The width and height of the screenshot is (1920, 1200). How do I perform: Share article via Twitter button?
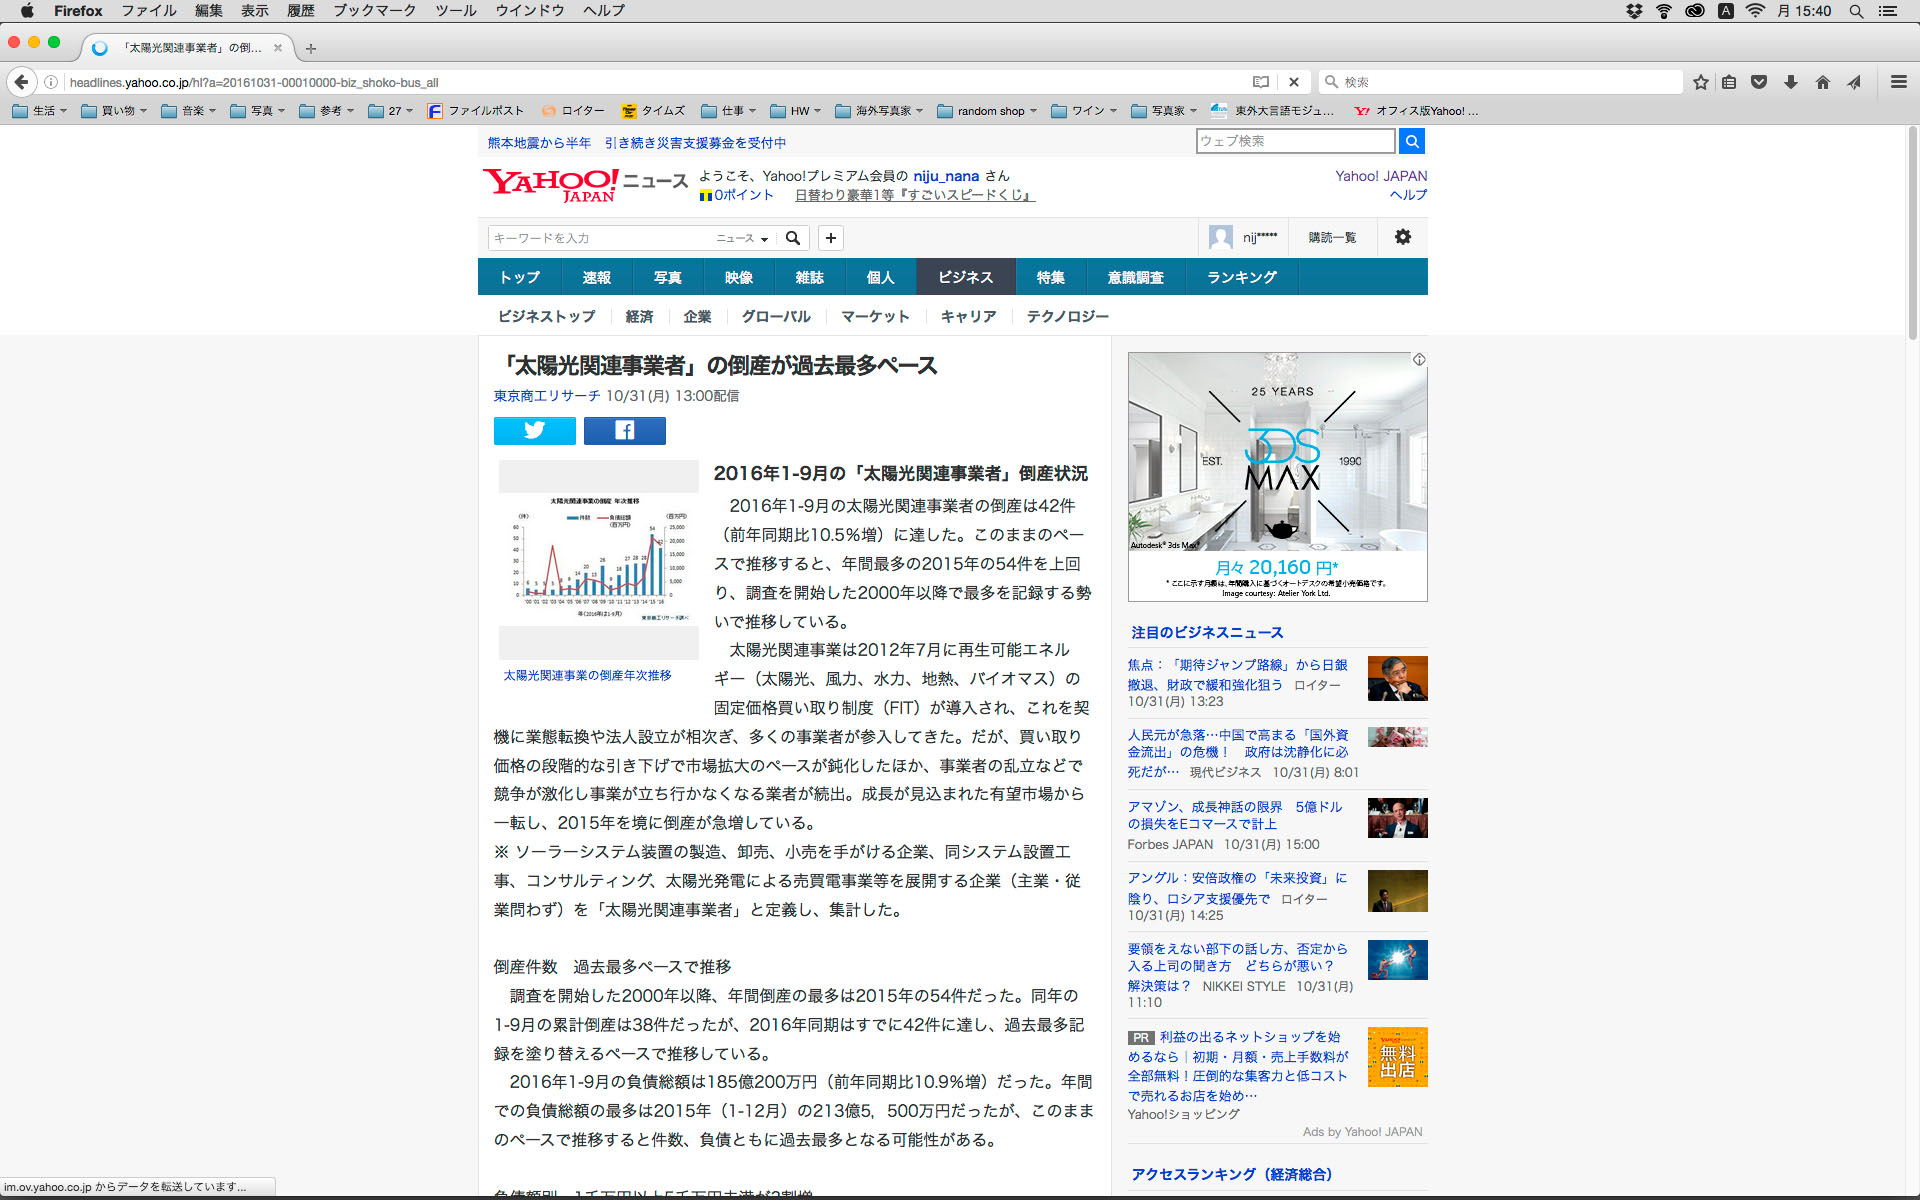click(x=534, y=430)
